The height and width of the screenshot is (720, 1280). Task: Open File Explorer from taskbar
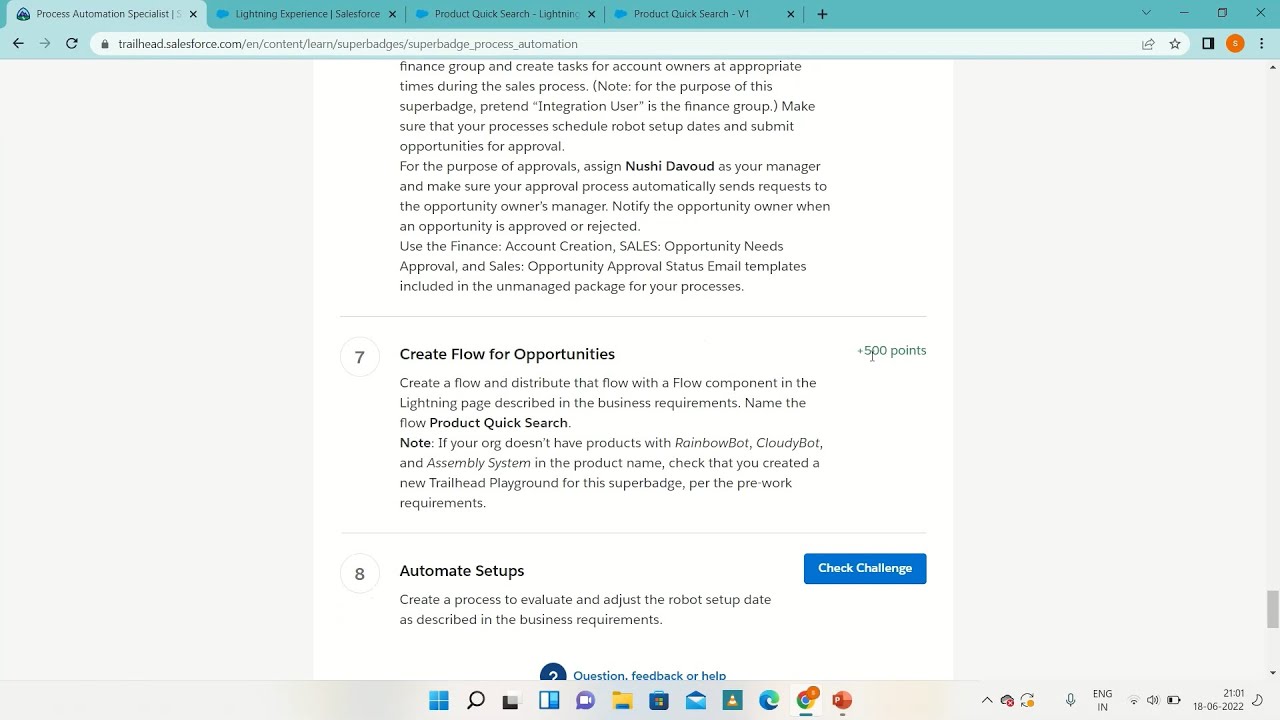622,700
